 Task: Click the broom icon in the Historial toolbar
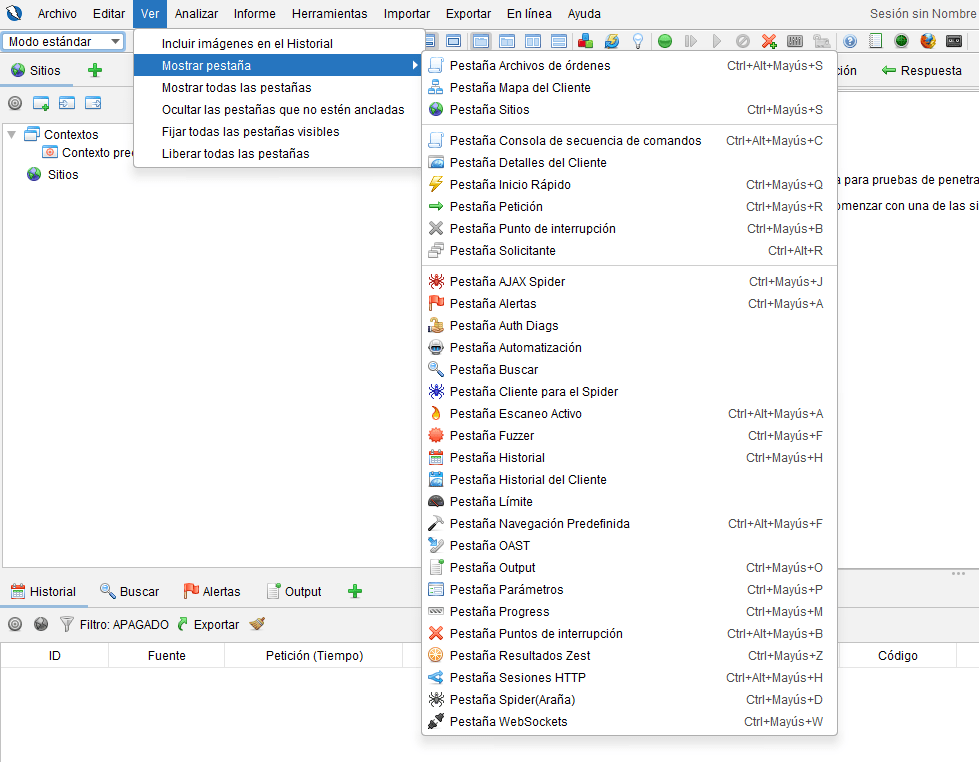[x=257, y=624]
